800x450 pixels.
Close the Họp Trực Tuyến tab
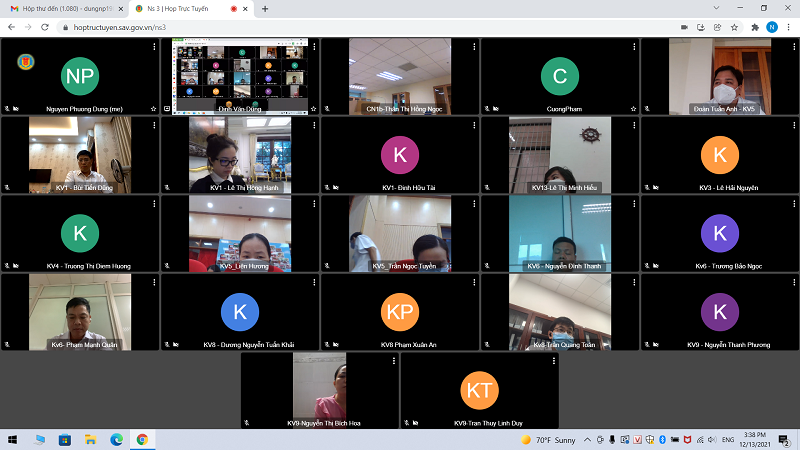(x=245, y=9)
